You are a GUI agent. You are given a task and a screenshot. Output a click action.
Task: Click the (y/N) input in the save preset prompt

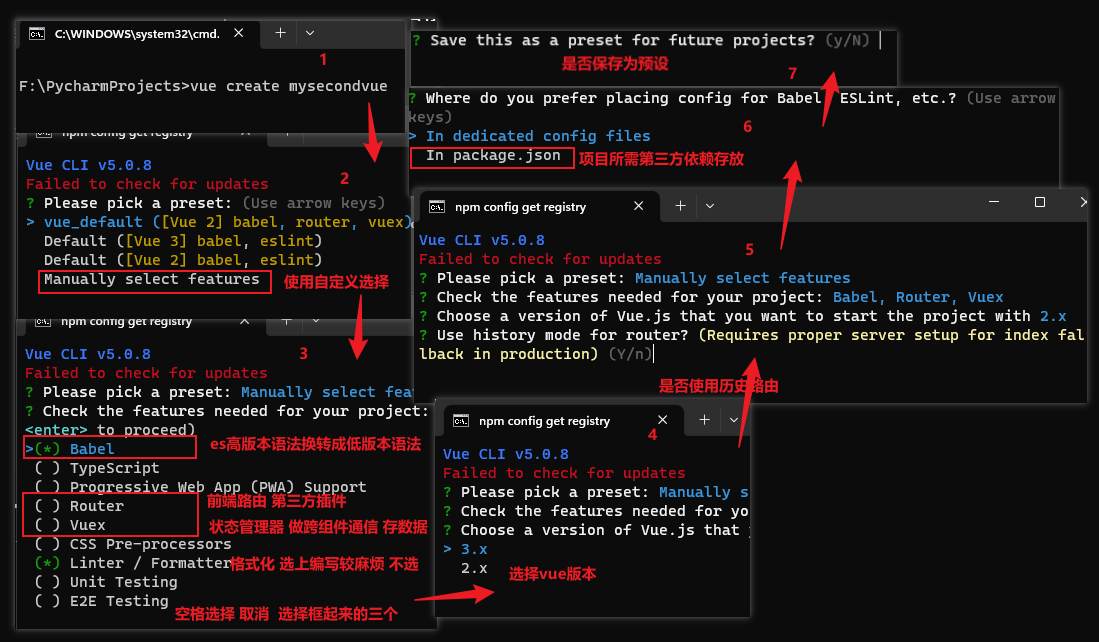[x=847, y=41]
